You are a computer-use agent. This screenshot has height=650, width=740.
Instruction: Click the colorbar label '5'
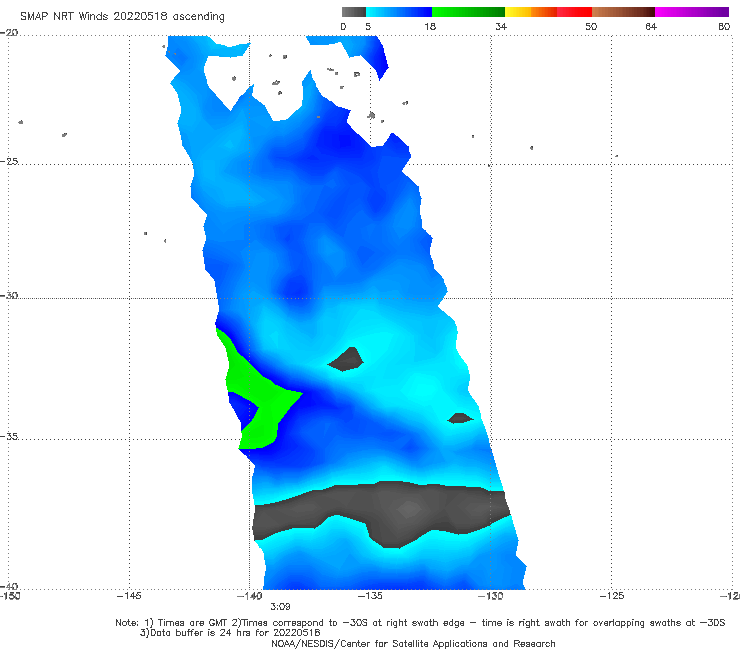[x=368, y=26]
